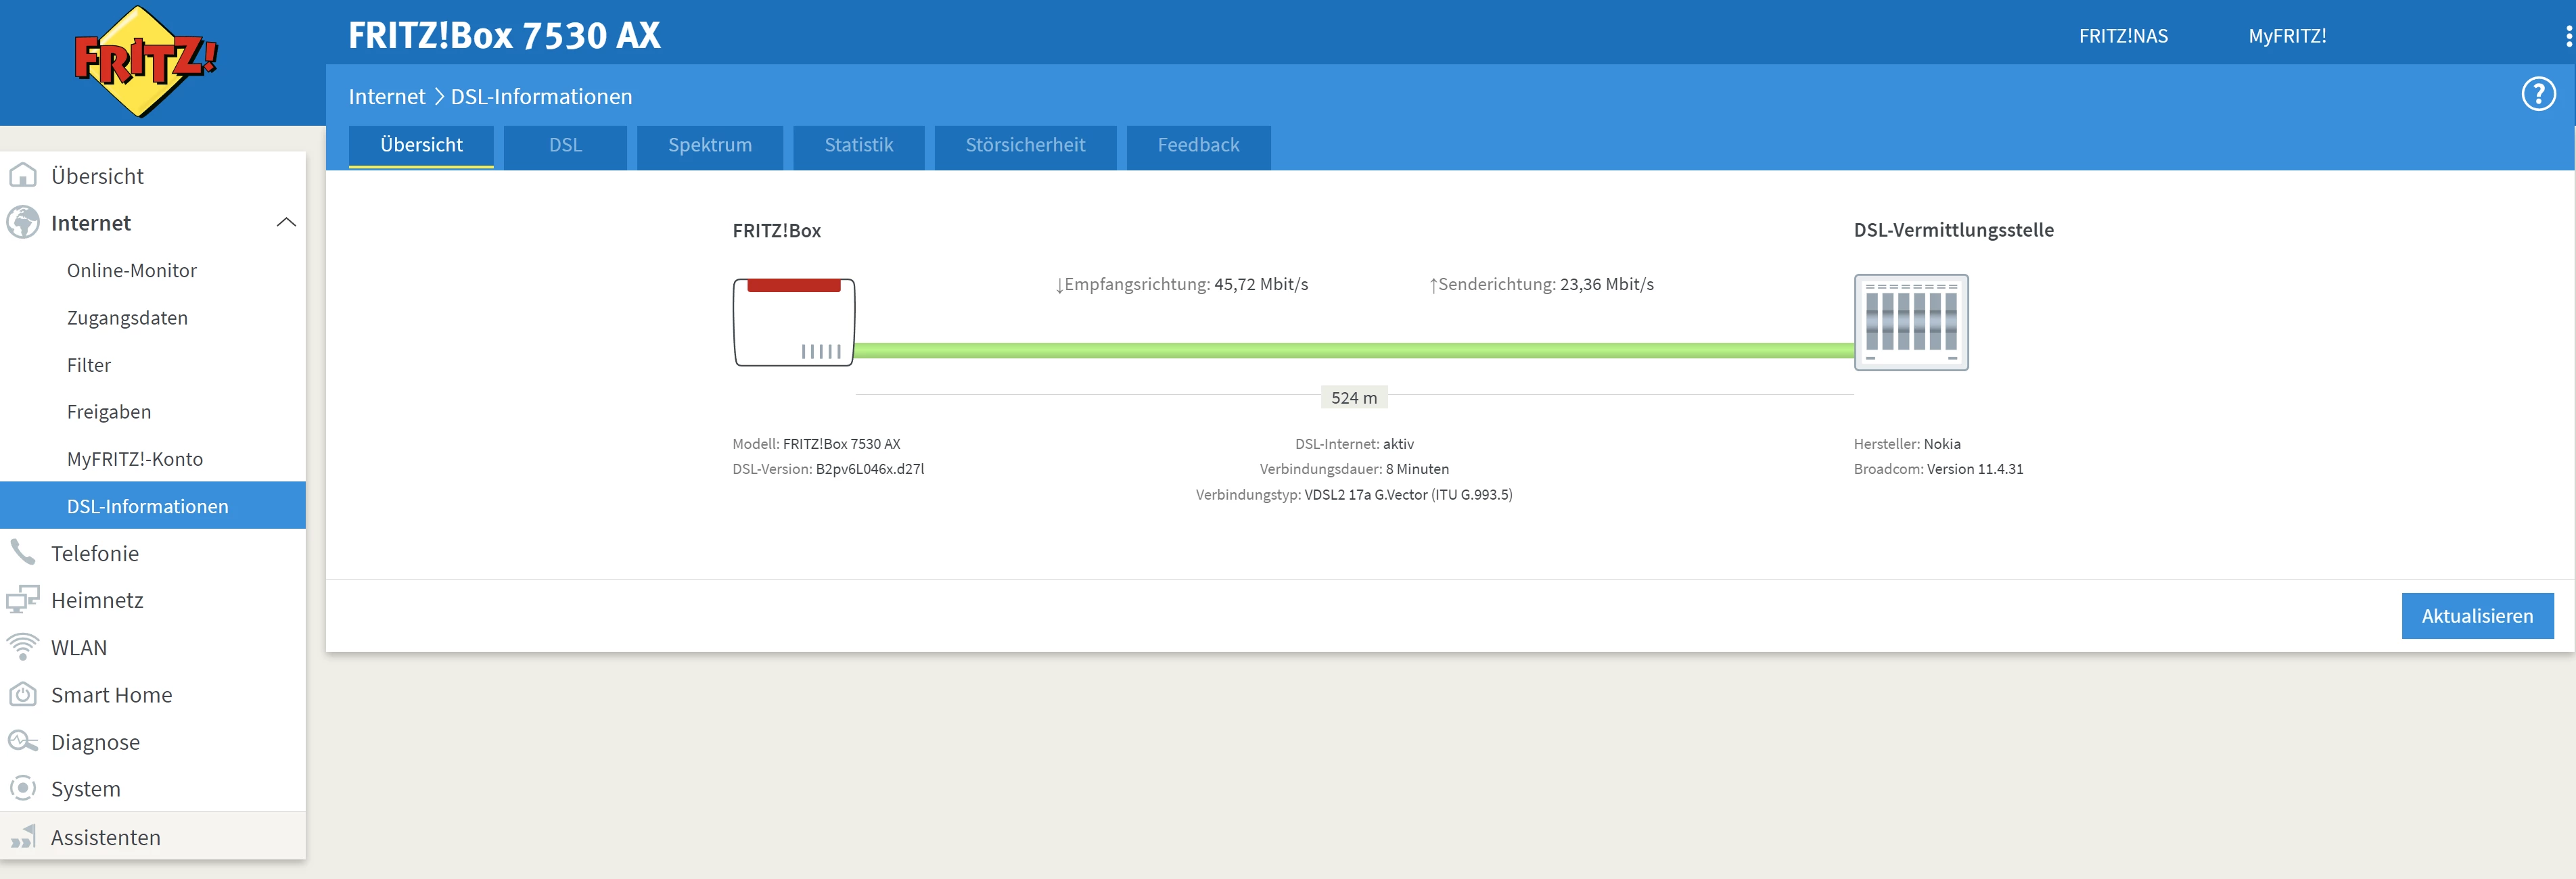Click the WLAN wifi icon
2576x879 pixels.
click(x=22, y=647)
